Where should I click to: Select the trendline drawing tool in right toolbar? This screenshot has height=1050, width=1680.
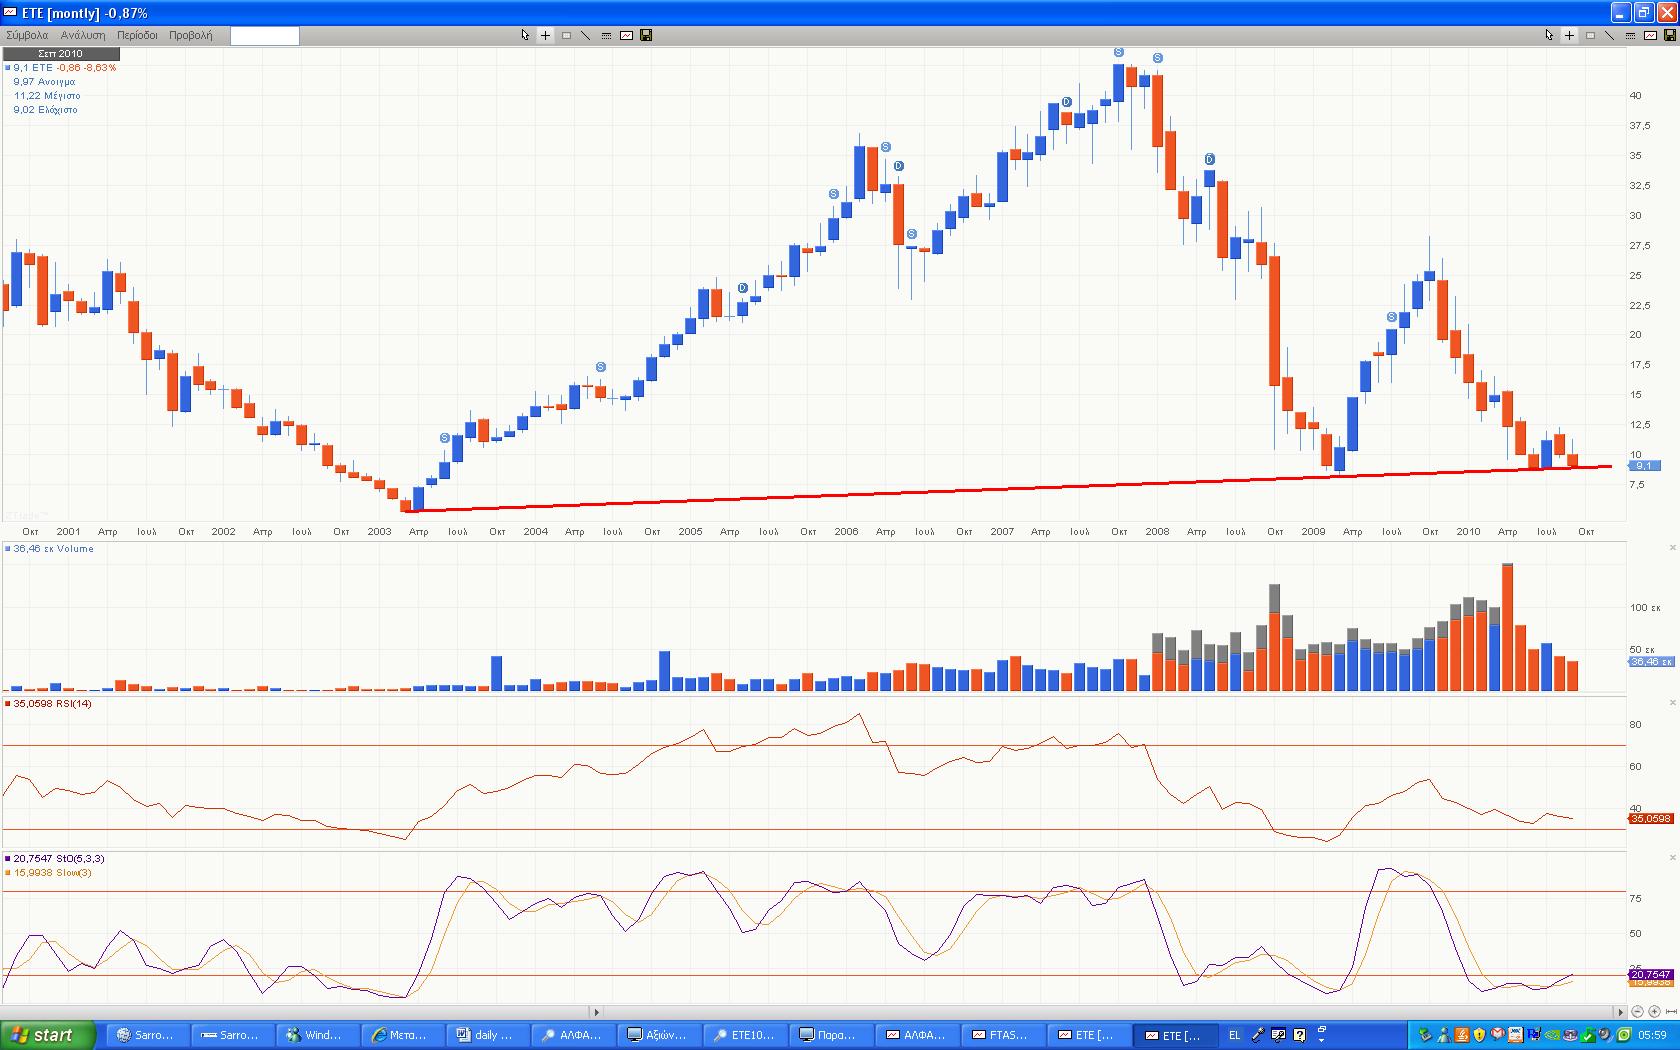point(1609,35)
